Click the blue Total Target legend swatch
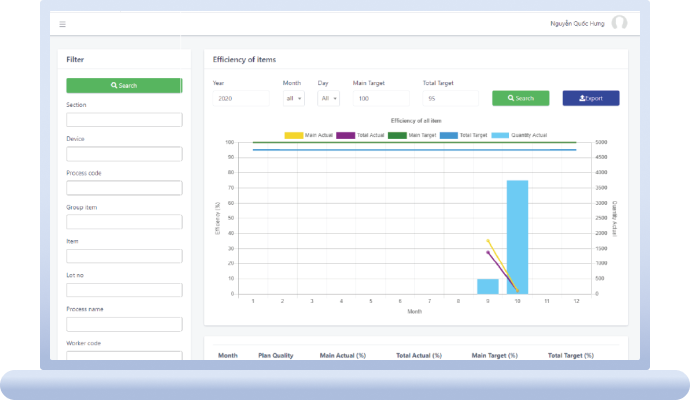Screen dimensions: 690x400 (x=448, y=134)
